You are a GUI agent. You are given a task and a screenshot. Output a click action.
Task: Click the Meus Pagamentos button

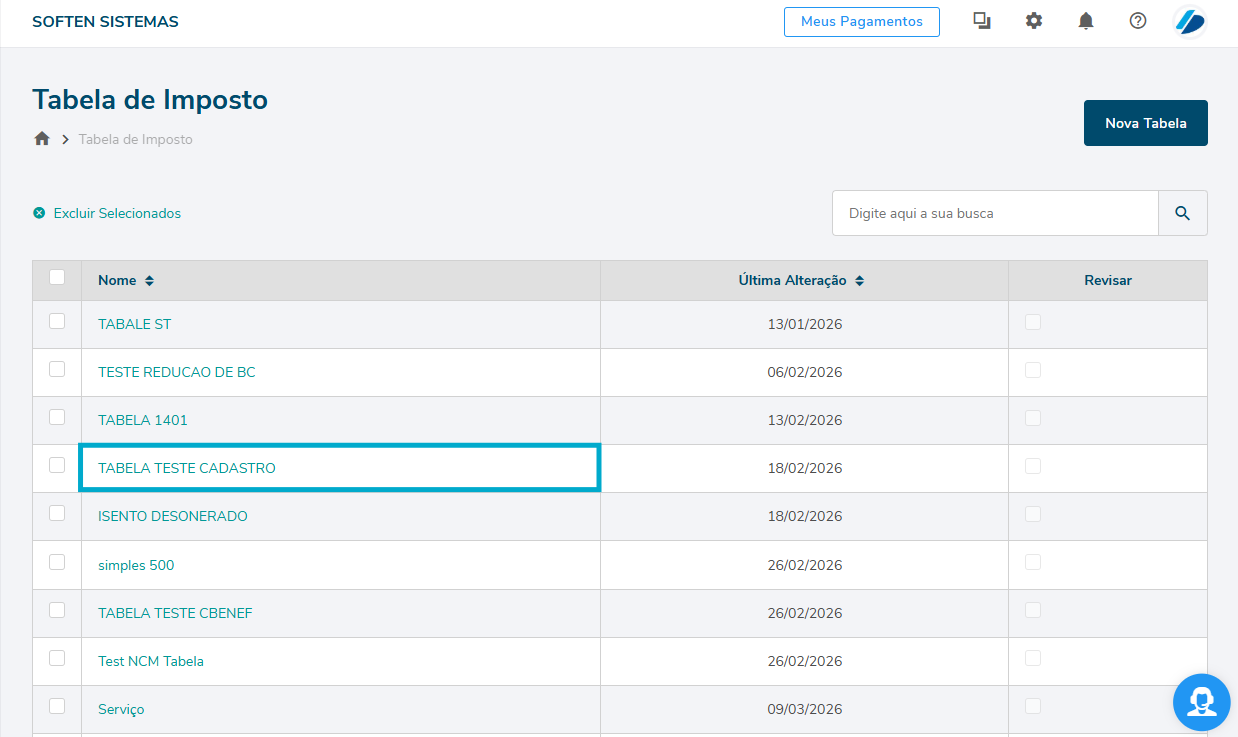tap(861, 22)
